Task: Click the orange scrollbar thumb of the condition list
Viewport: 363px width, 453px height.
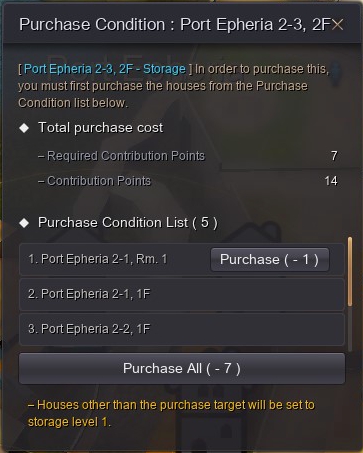Action: (350, 272)
